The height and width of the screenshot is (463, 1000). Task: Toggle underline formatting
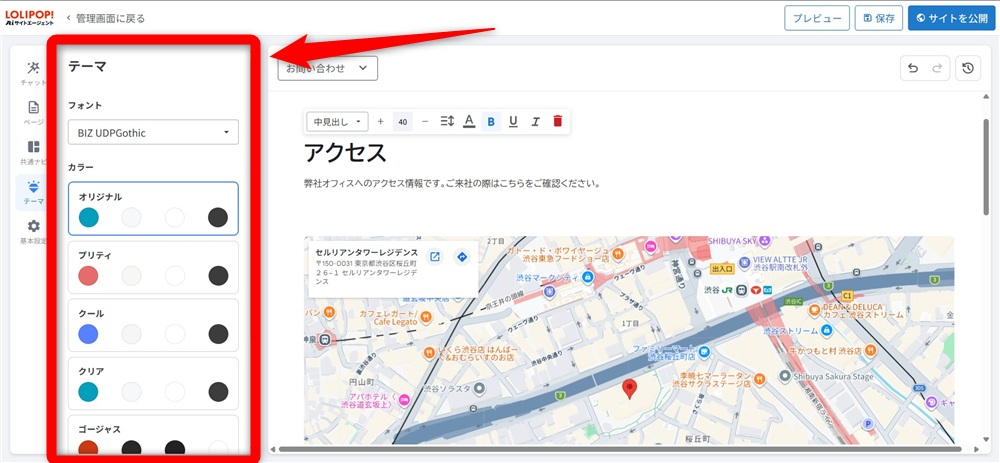[513, 121]
